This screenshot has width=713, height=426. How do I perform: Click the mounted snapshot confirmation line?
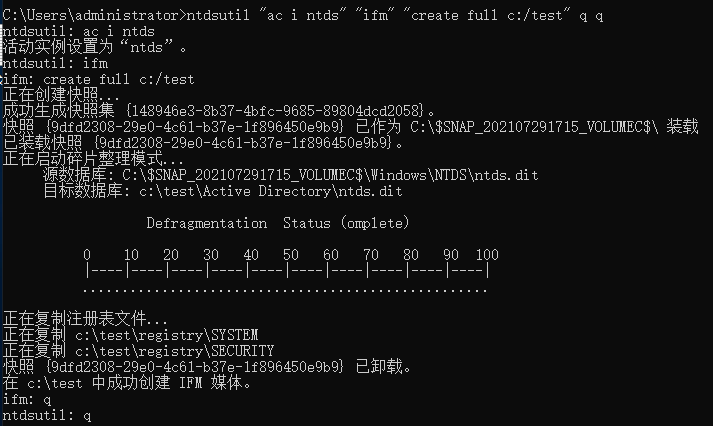[203, 143]
